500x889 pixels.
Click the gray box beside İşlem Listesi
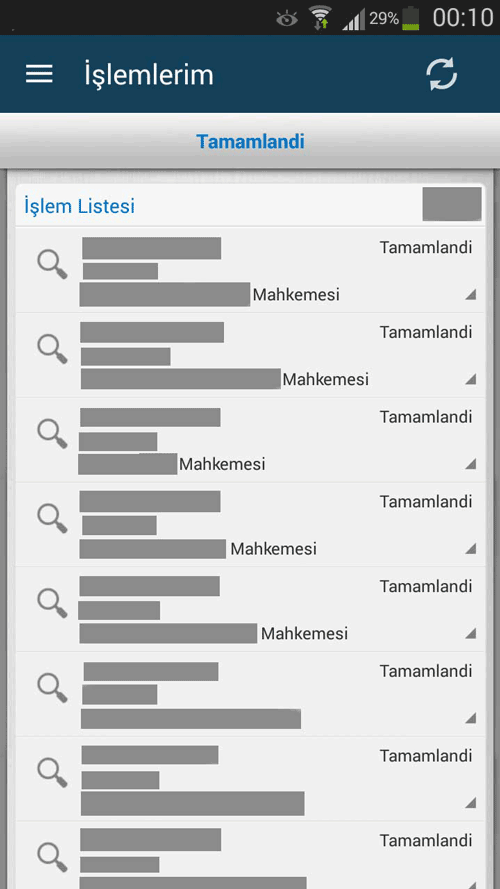click(452, 204)
